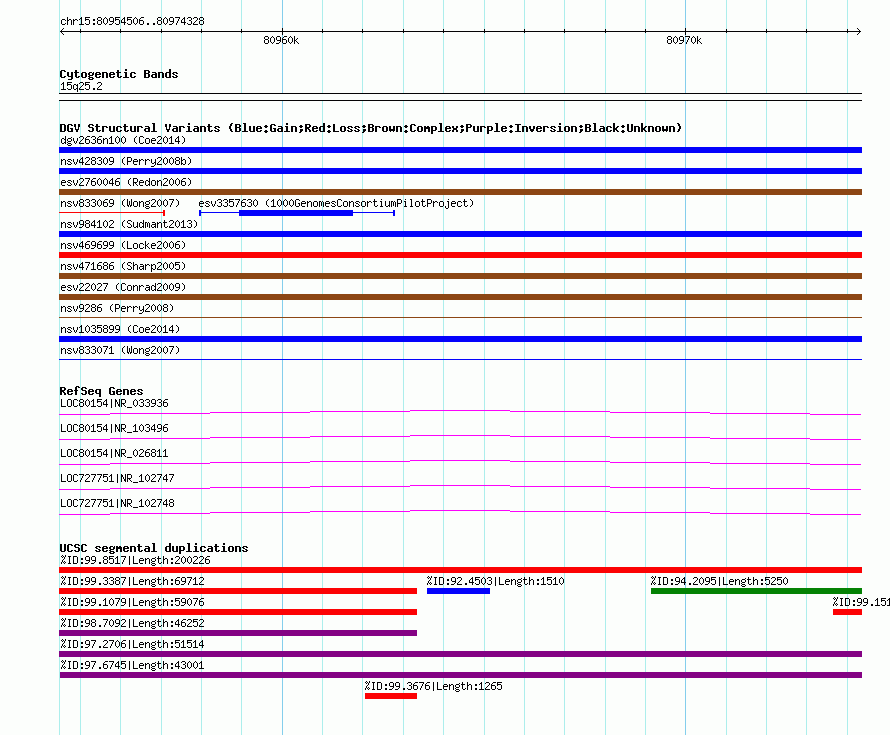Image resolution: width=890 pixels, height=735 pixels.
Task: Click the nsv471686 (Sharp2005) label
Action: (x=123, y=266)
